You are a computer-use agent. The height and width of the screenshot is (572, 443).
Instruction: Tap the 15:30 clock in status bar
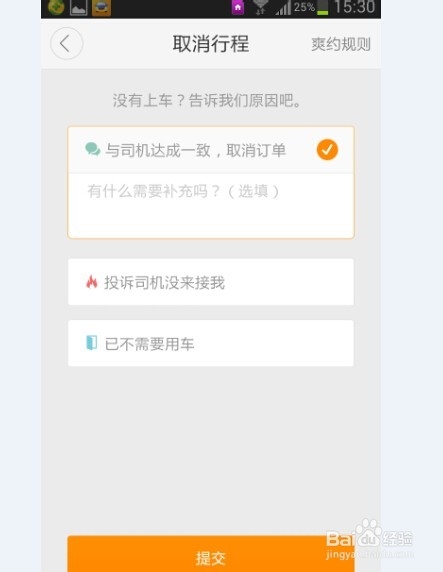click(x=354, y=7)
